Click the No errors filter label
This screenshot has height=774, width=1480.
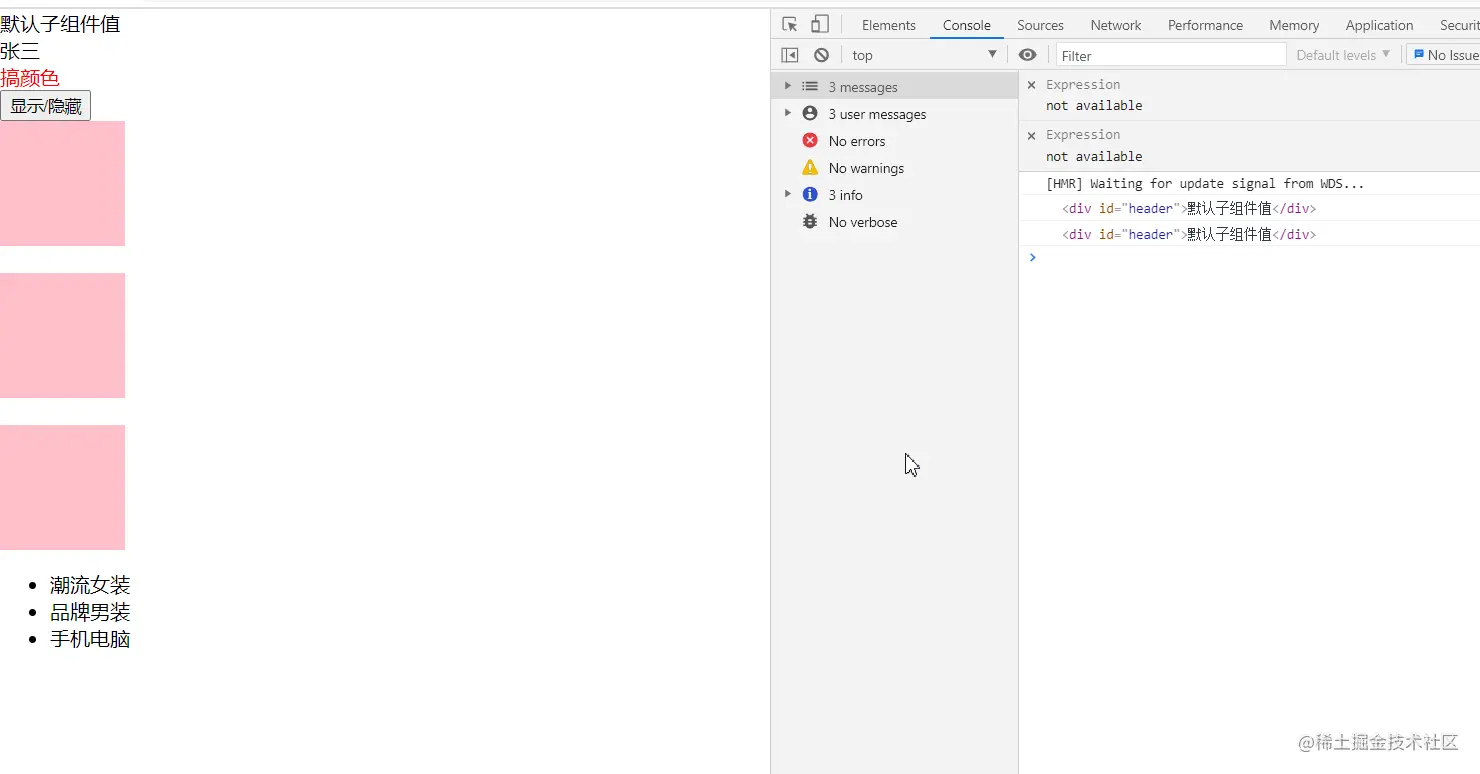pos(857,141)
